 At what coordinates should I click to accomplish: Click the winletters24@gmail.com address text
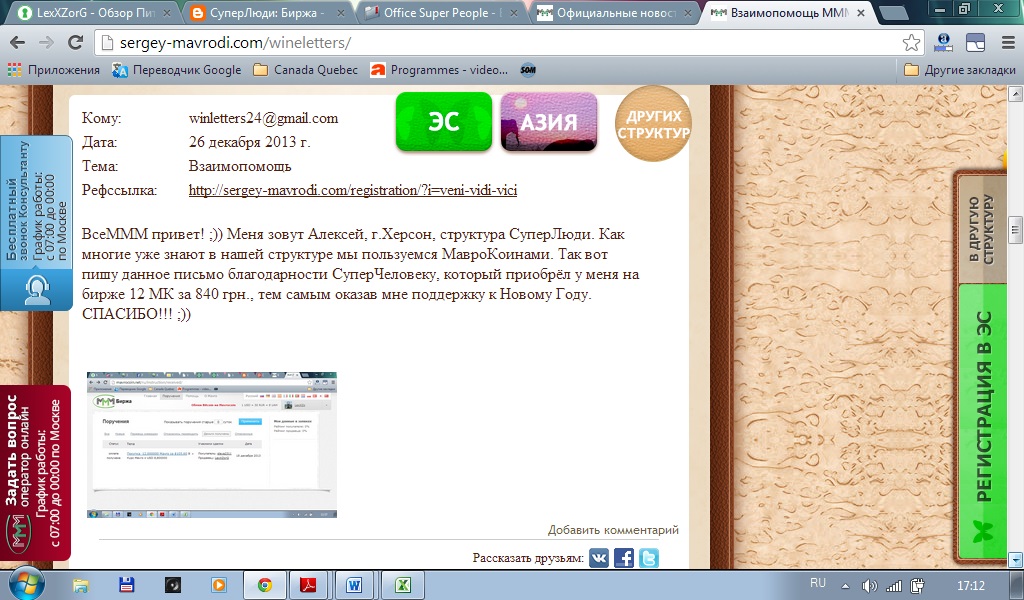pos(264,118)
